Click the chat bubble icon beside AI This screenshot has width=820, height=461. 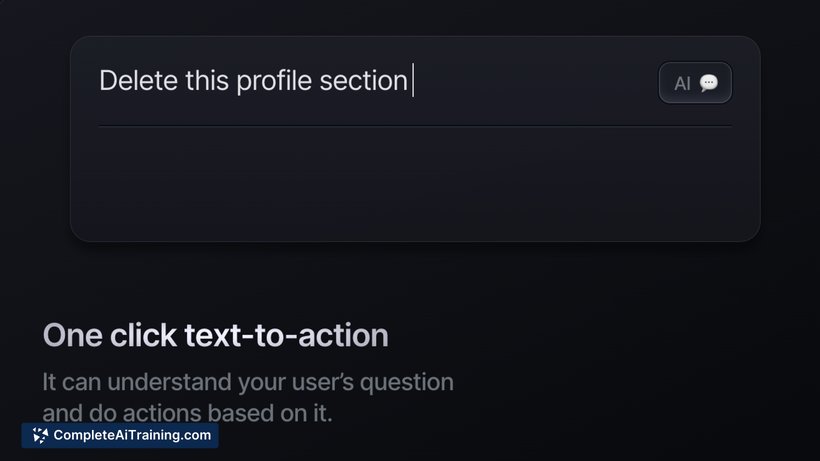click(709, 83)
